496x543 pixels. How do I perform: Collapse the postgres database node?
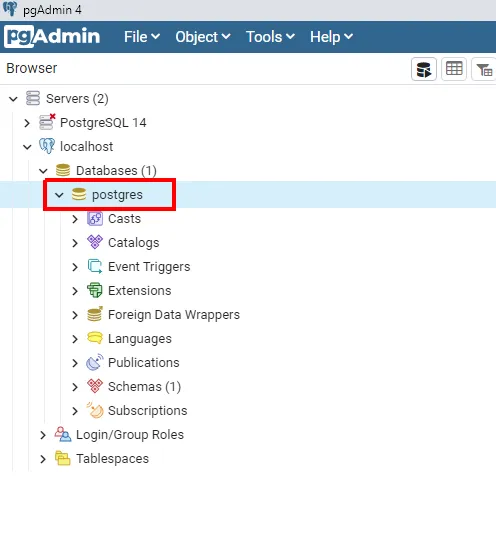click(x=60, y=195)
